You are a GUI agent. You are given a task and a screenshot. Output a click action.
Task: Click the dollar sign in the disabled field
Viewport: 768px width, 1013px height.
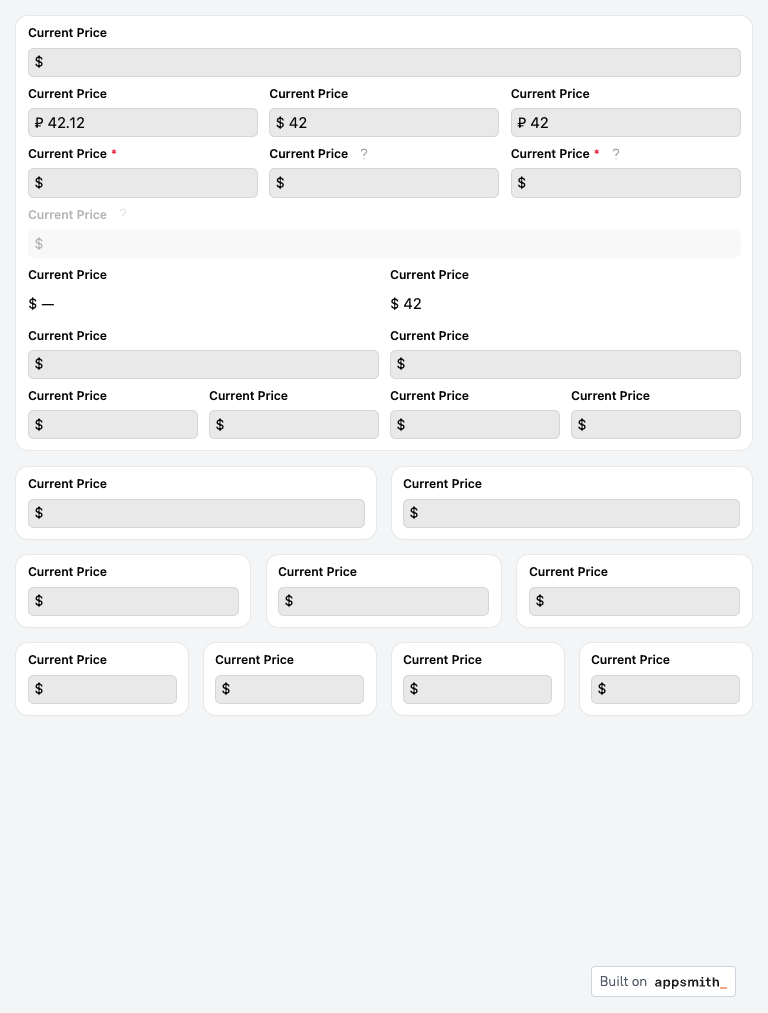coord(39,244)
